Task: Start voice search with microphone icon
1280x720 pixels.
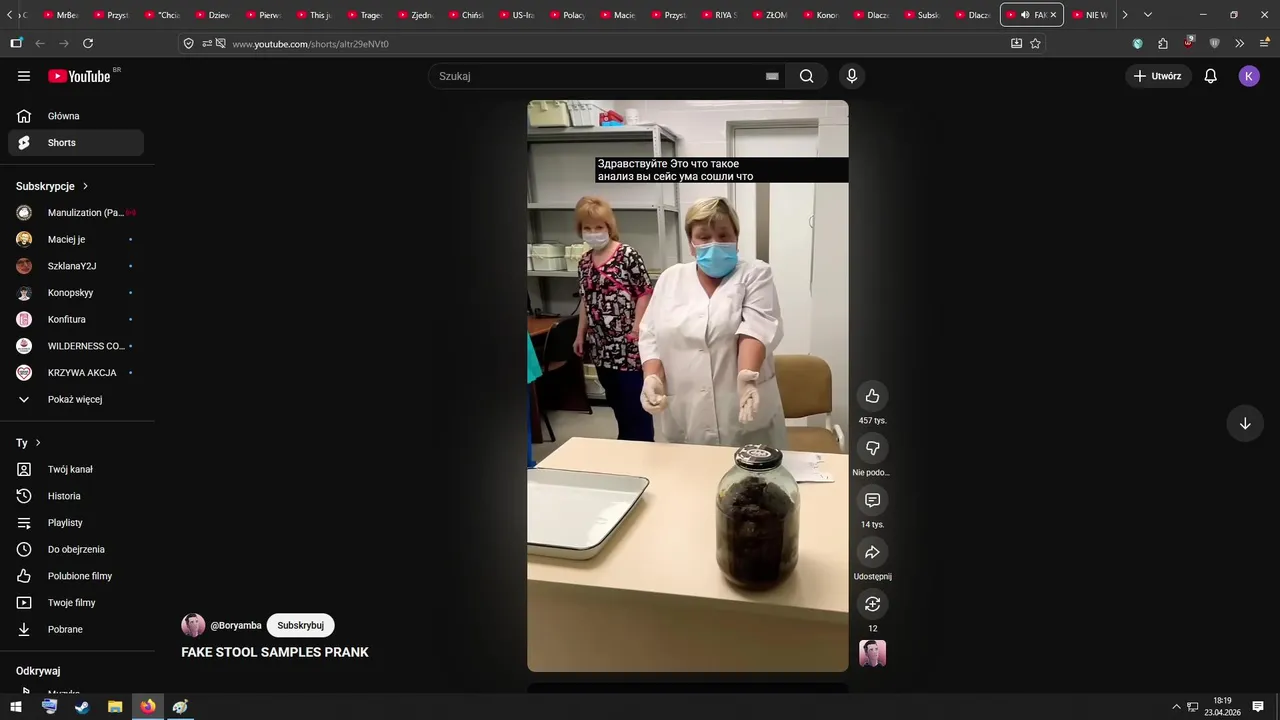Action: (852, 76)
